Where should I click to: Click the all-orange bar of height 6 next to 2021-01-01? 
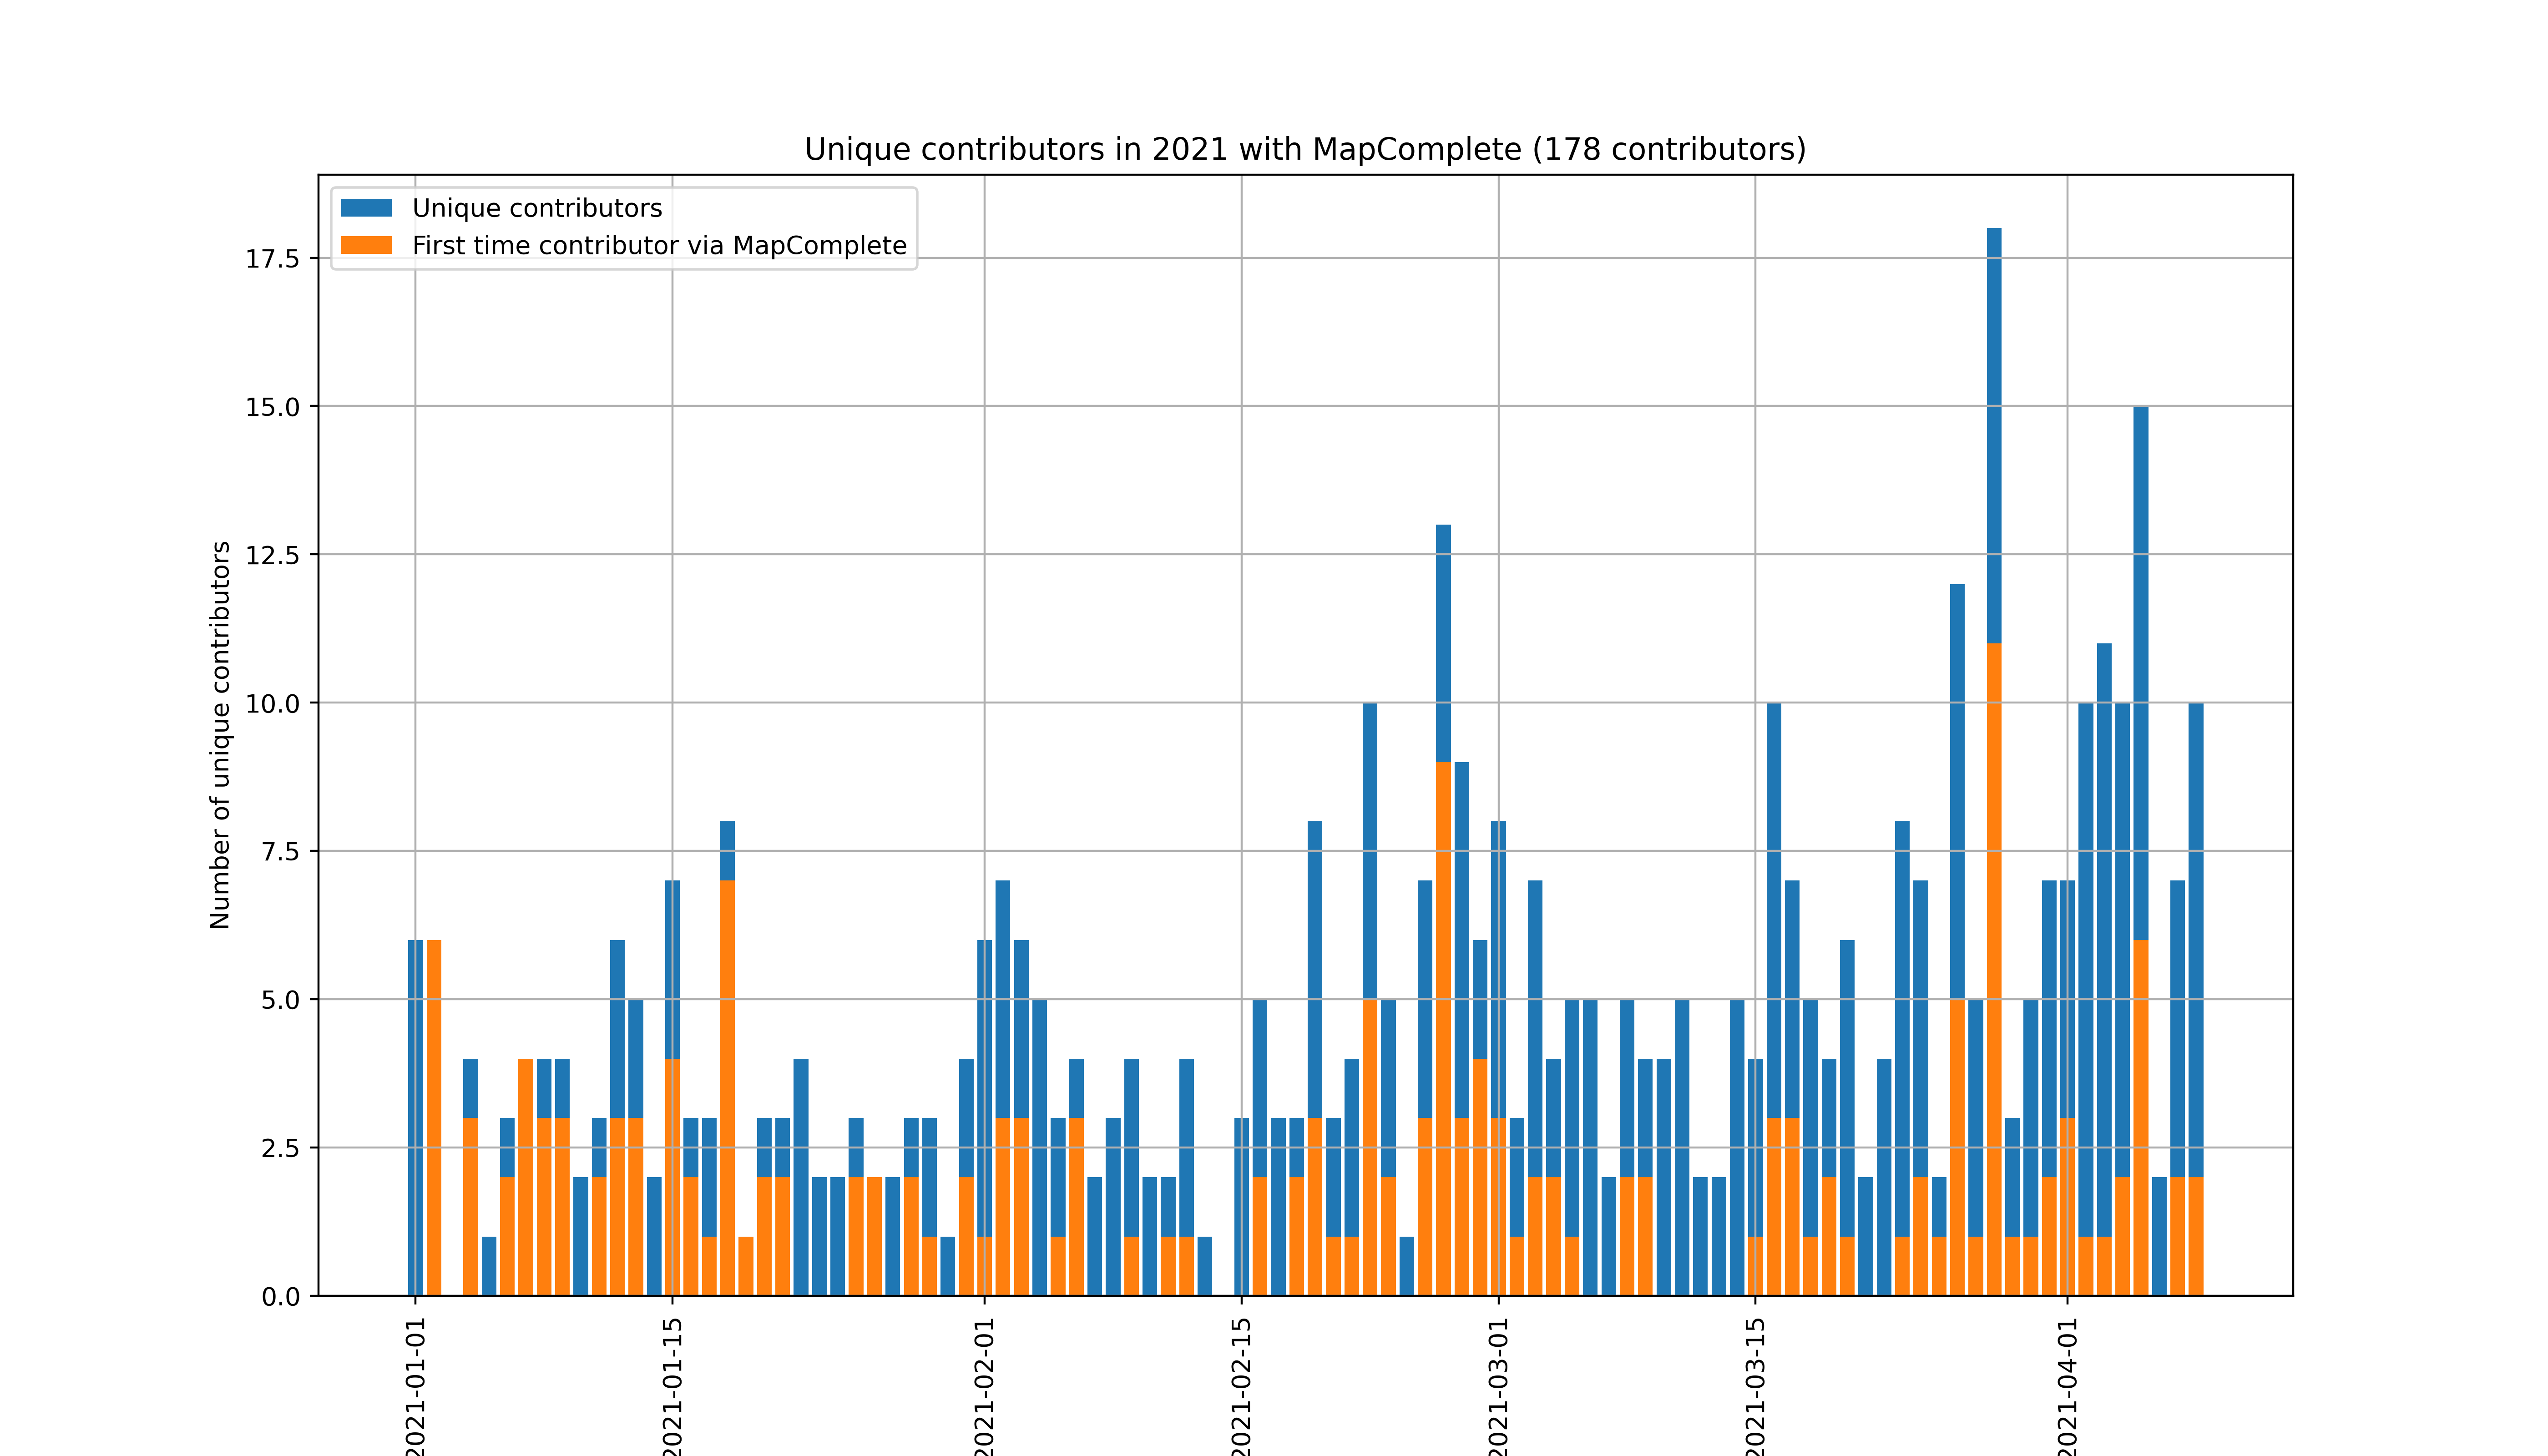pyautogui.click(x=434, y=1118)
